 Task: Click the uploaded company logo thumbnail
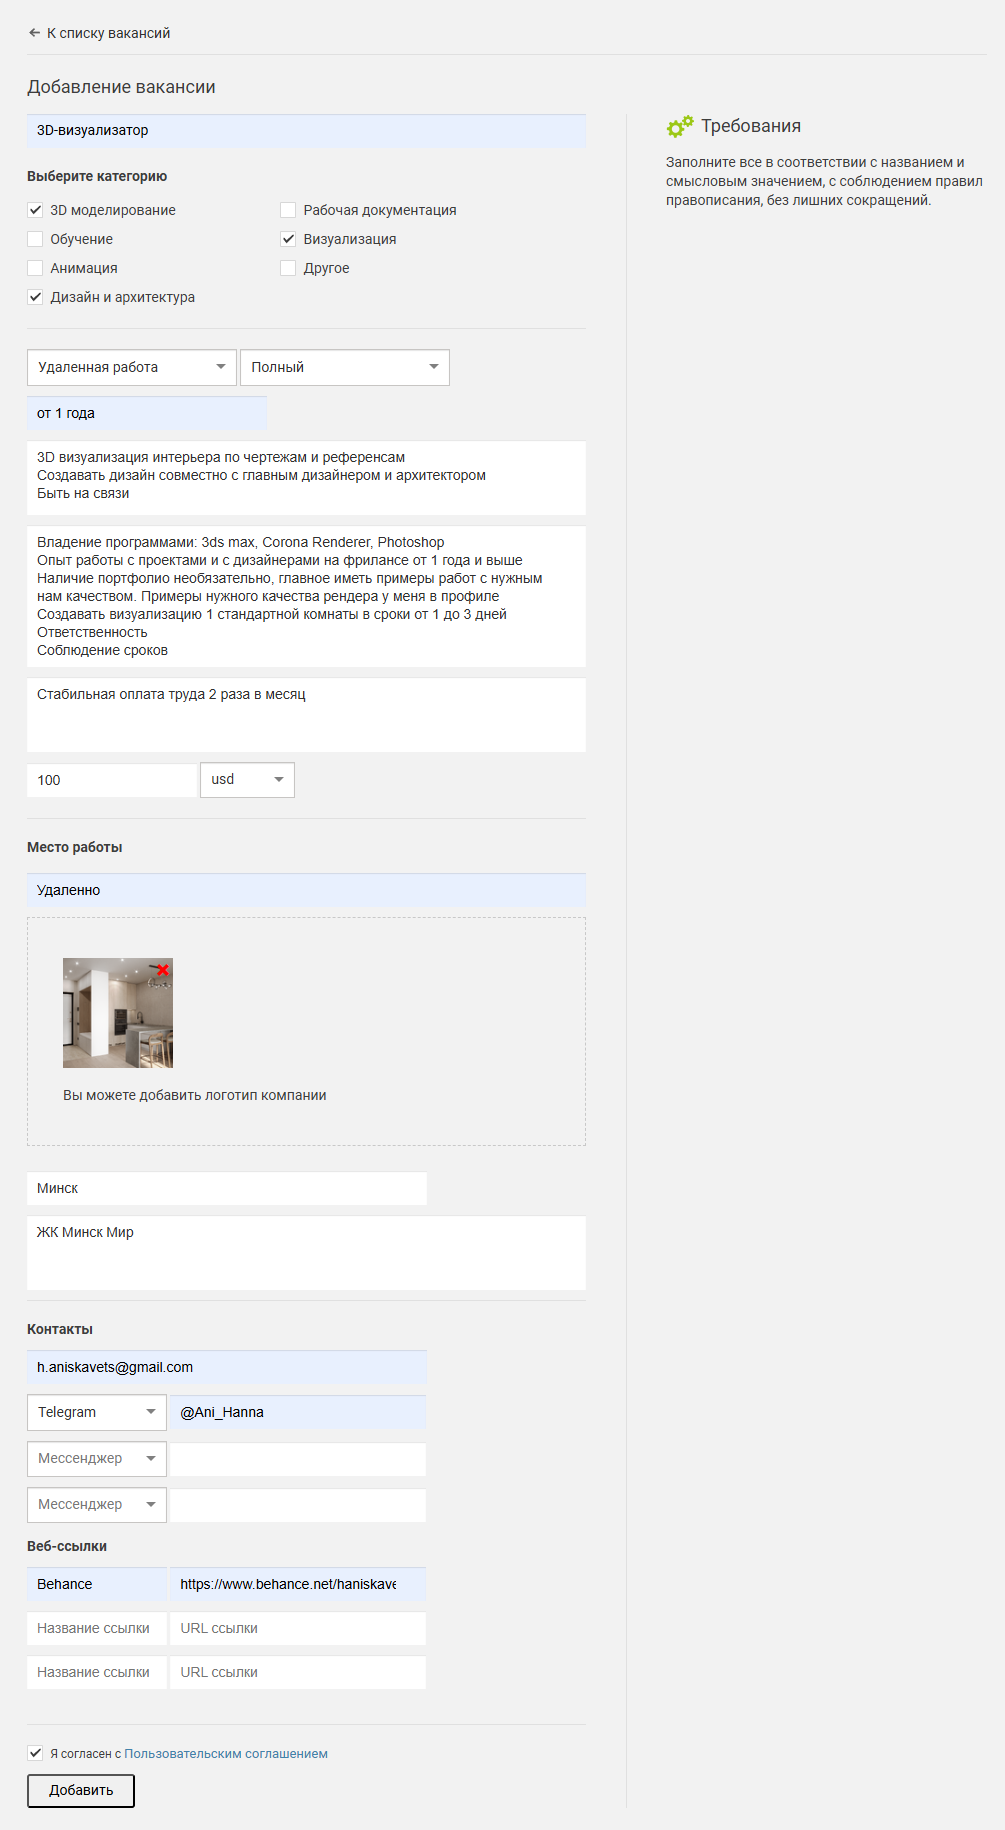pos(118,1013)
